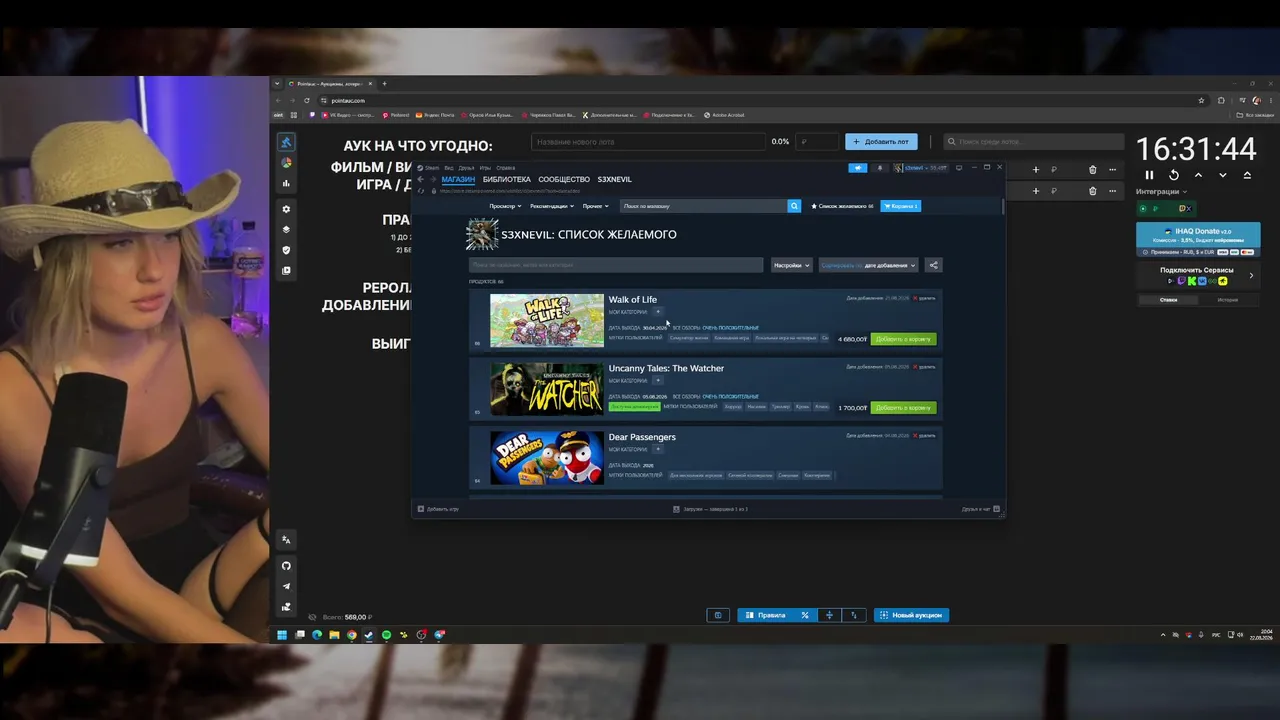This screenshot has height=720, width=1280.
Task: Click Добавить лот button
Action: (881, 142)
